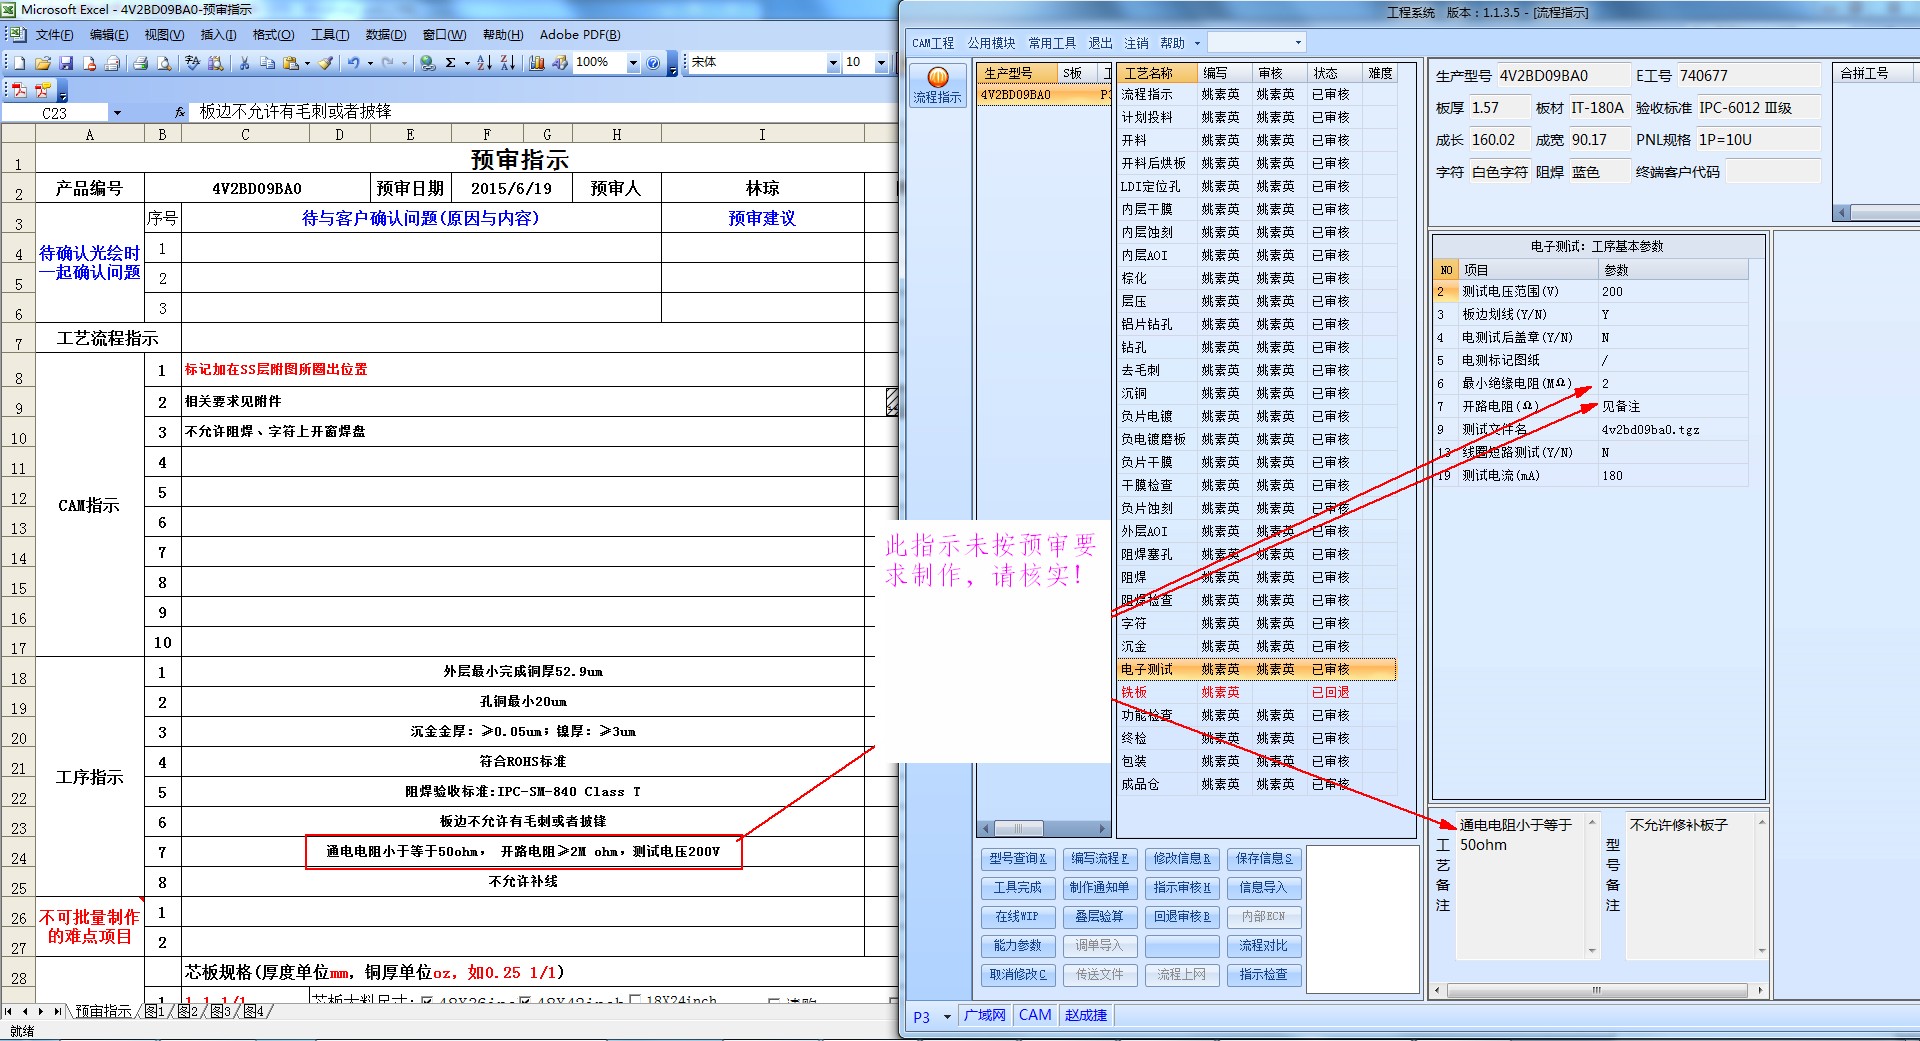The width and height of the screenshot is (1920, 1041).
Task: Select the 电子测试 row in process list
Action: click(1256, 670)
